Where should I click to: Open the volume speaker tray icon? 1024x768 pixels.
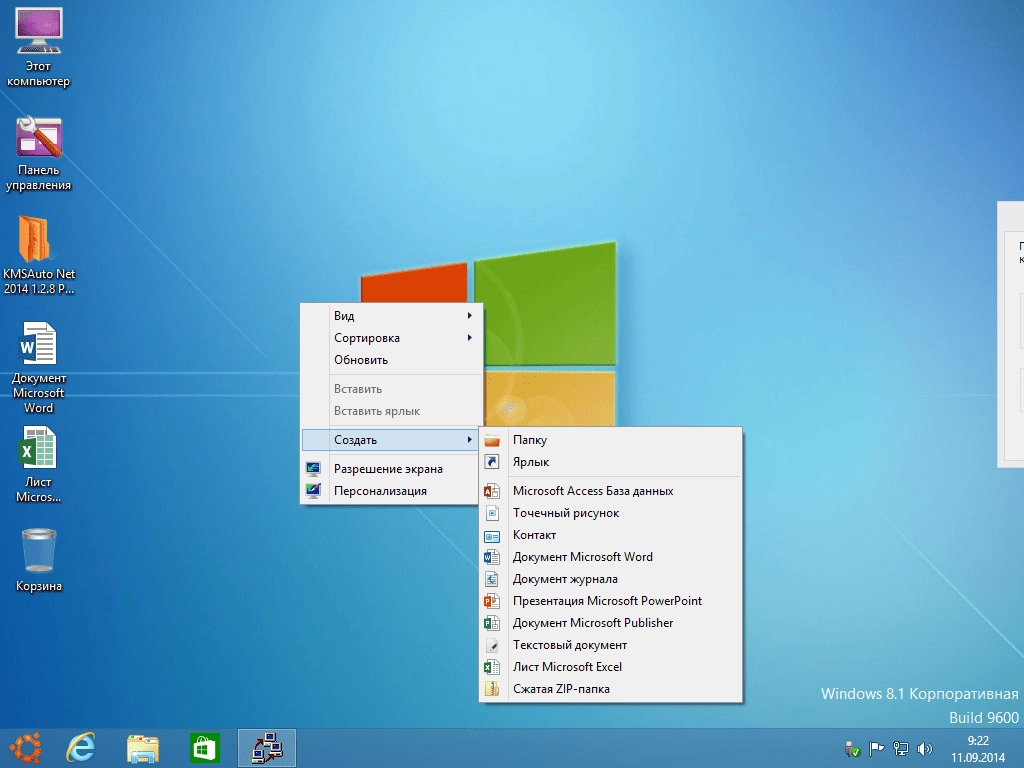pos(925,748)
